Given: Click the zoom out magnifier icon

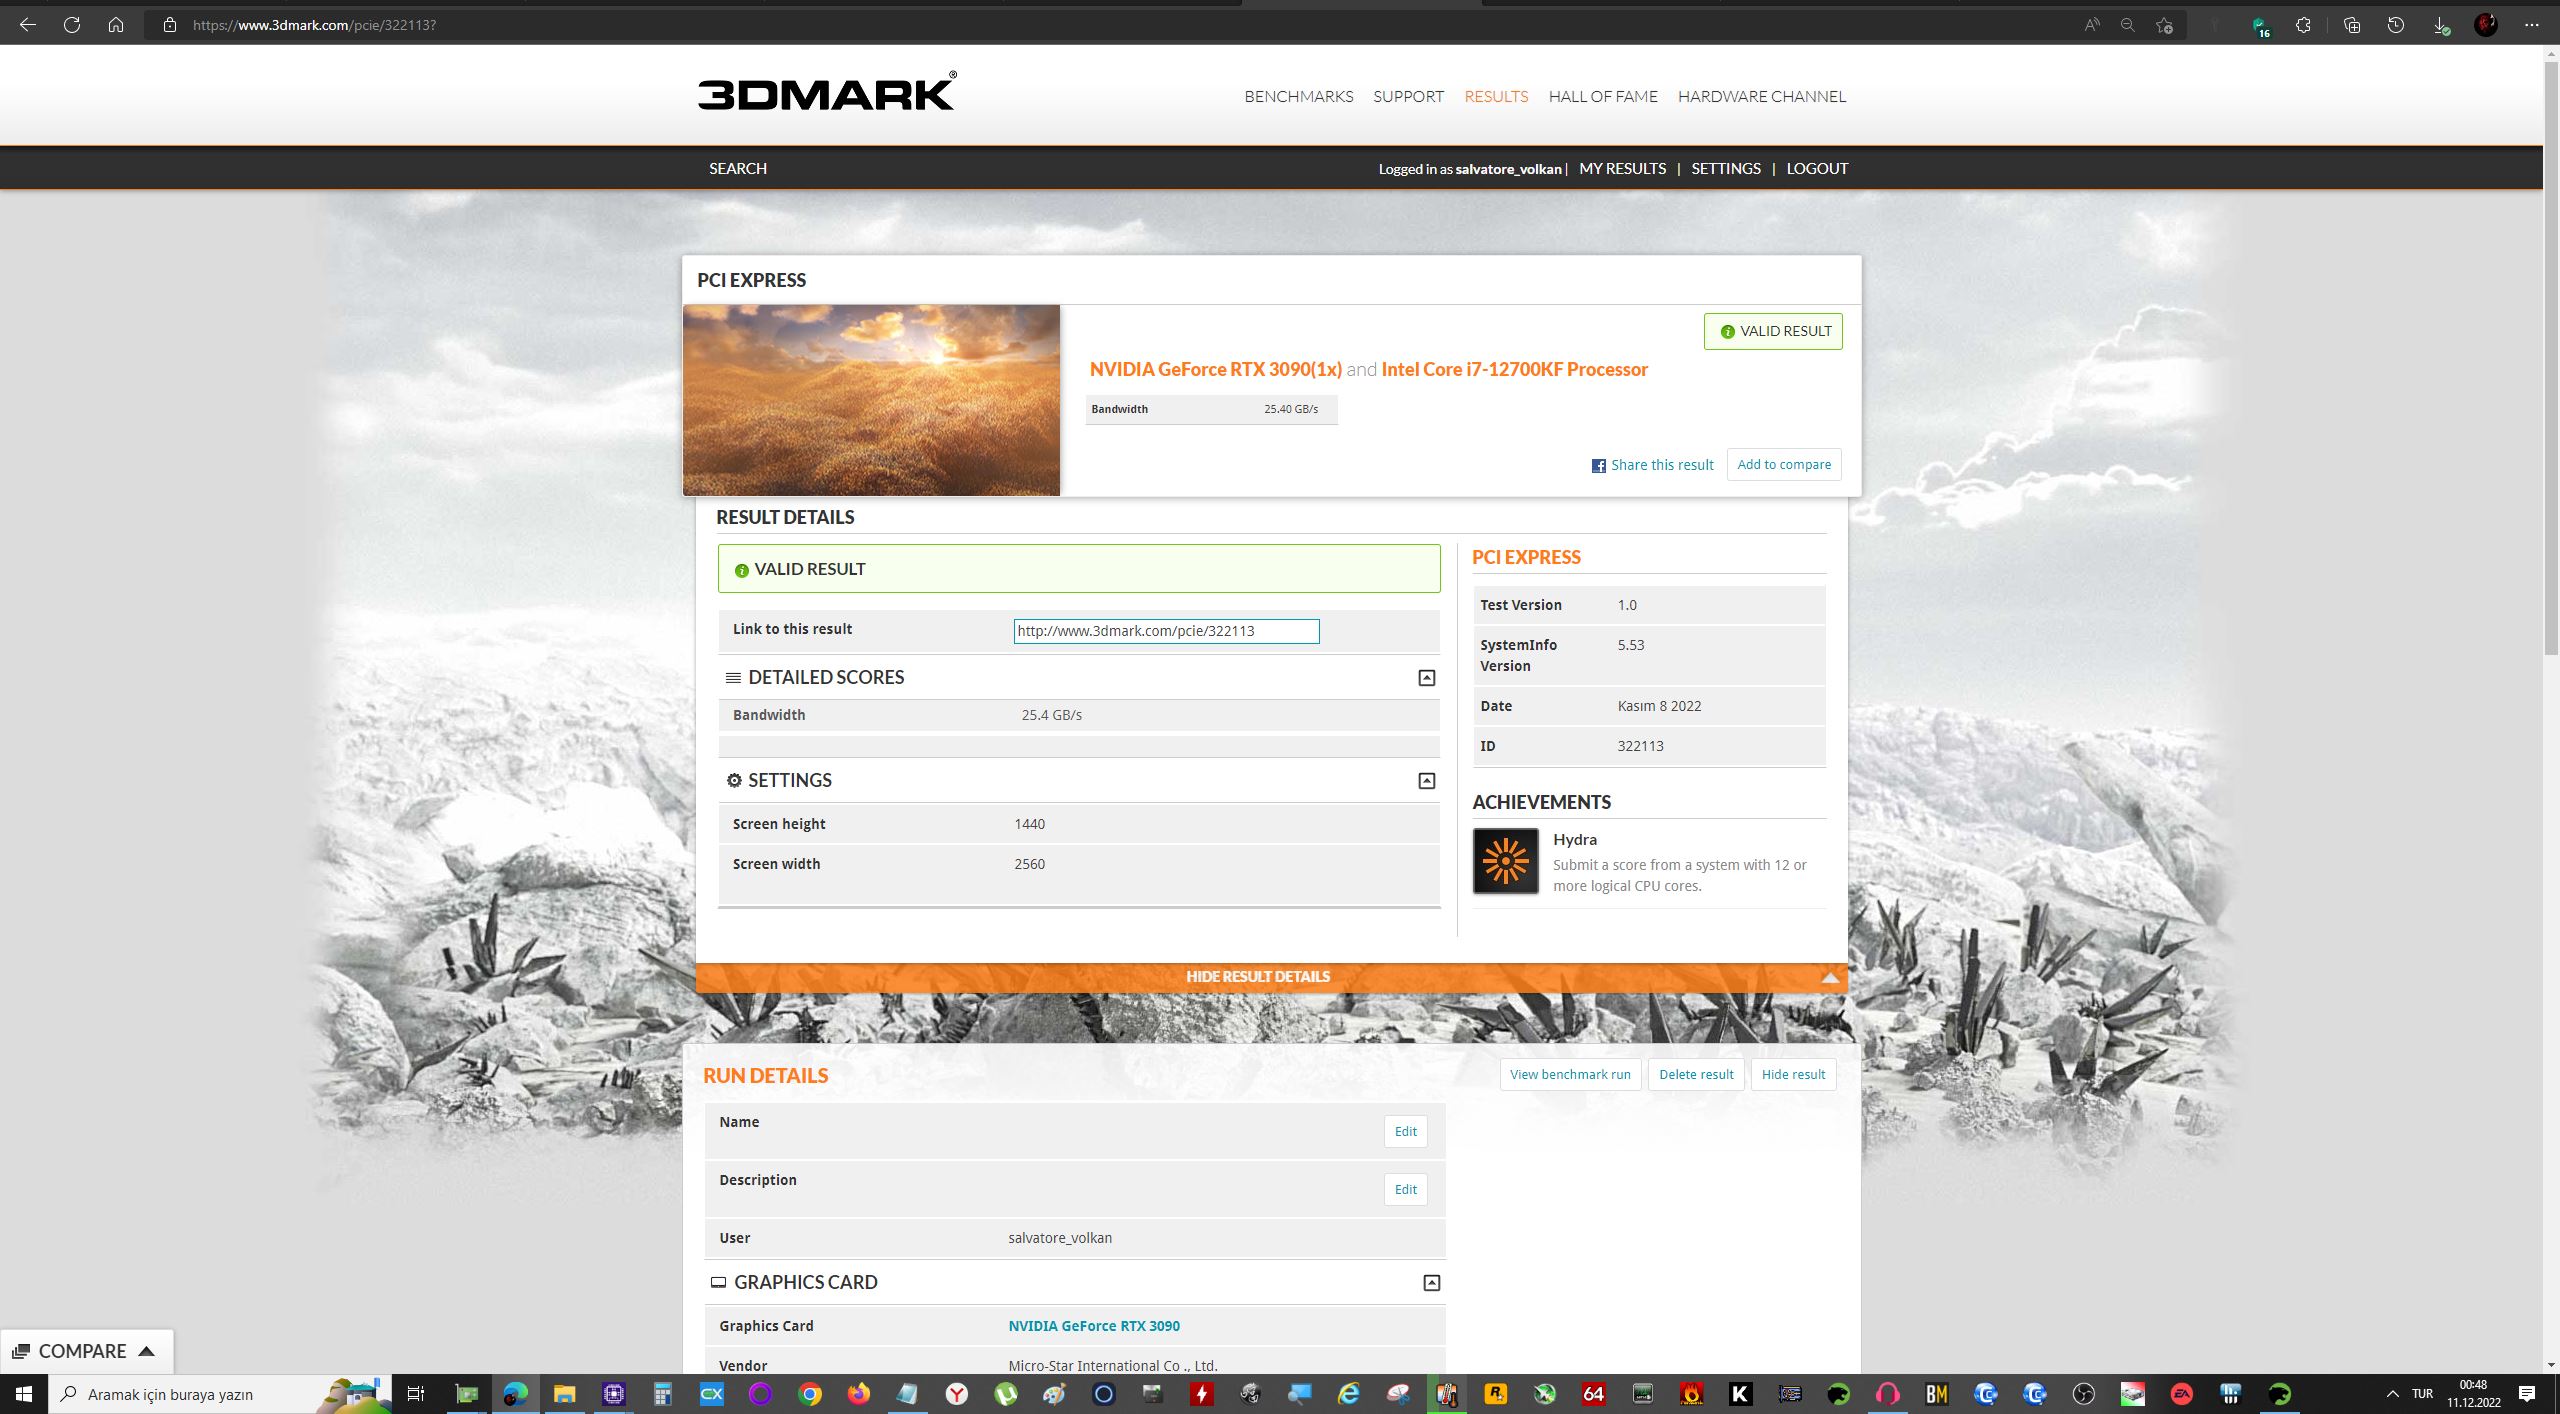Looking at the screenshot, I should click(2128, 25).
